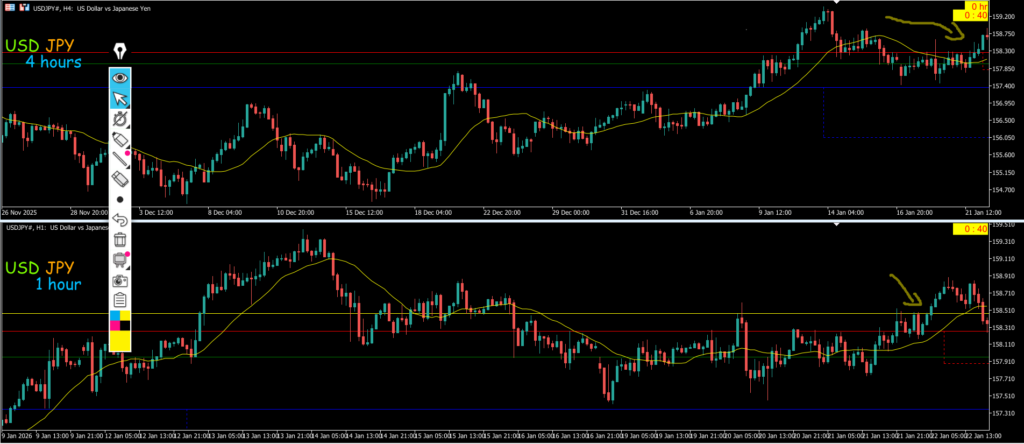Click the black dot brush size
The image size is (1024, 444).
coord(120,198)
